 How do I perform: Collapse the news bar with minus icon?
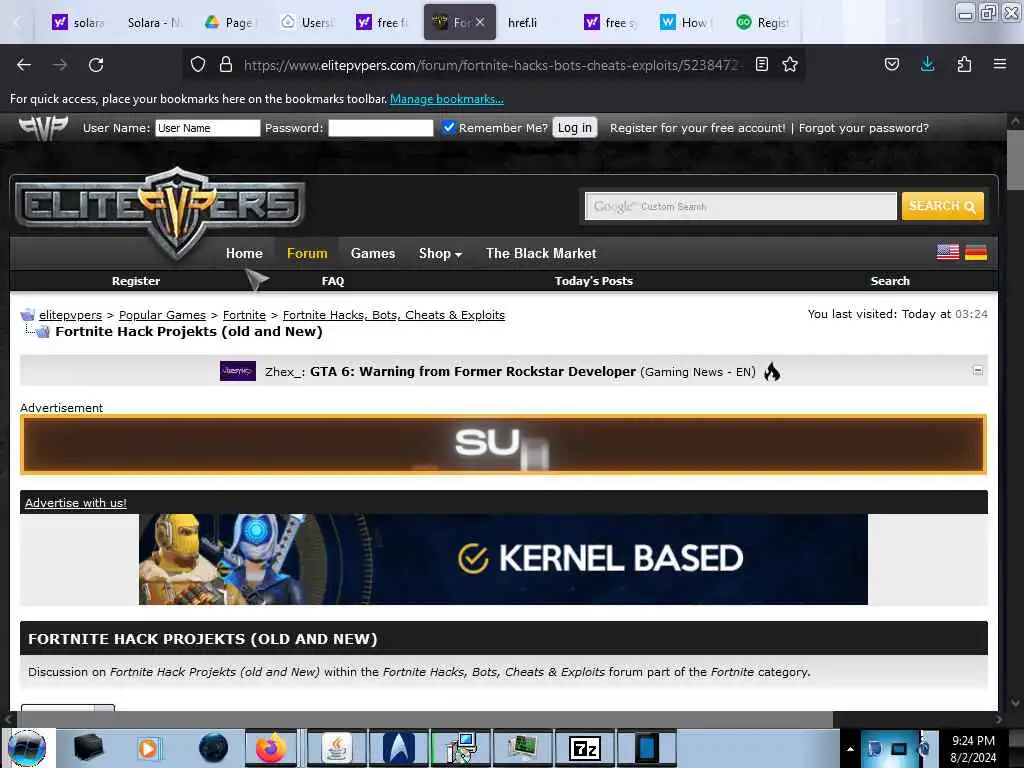(978, 370)
